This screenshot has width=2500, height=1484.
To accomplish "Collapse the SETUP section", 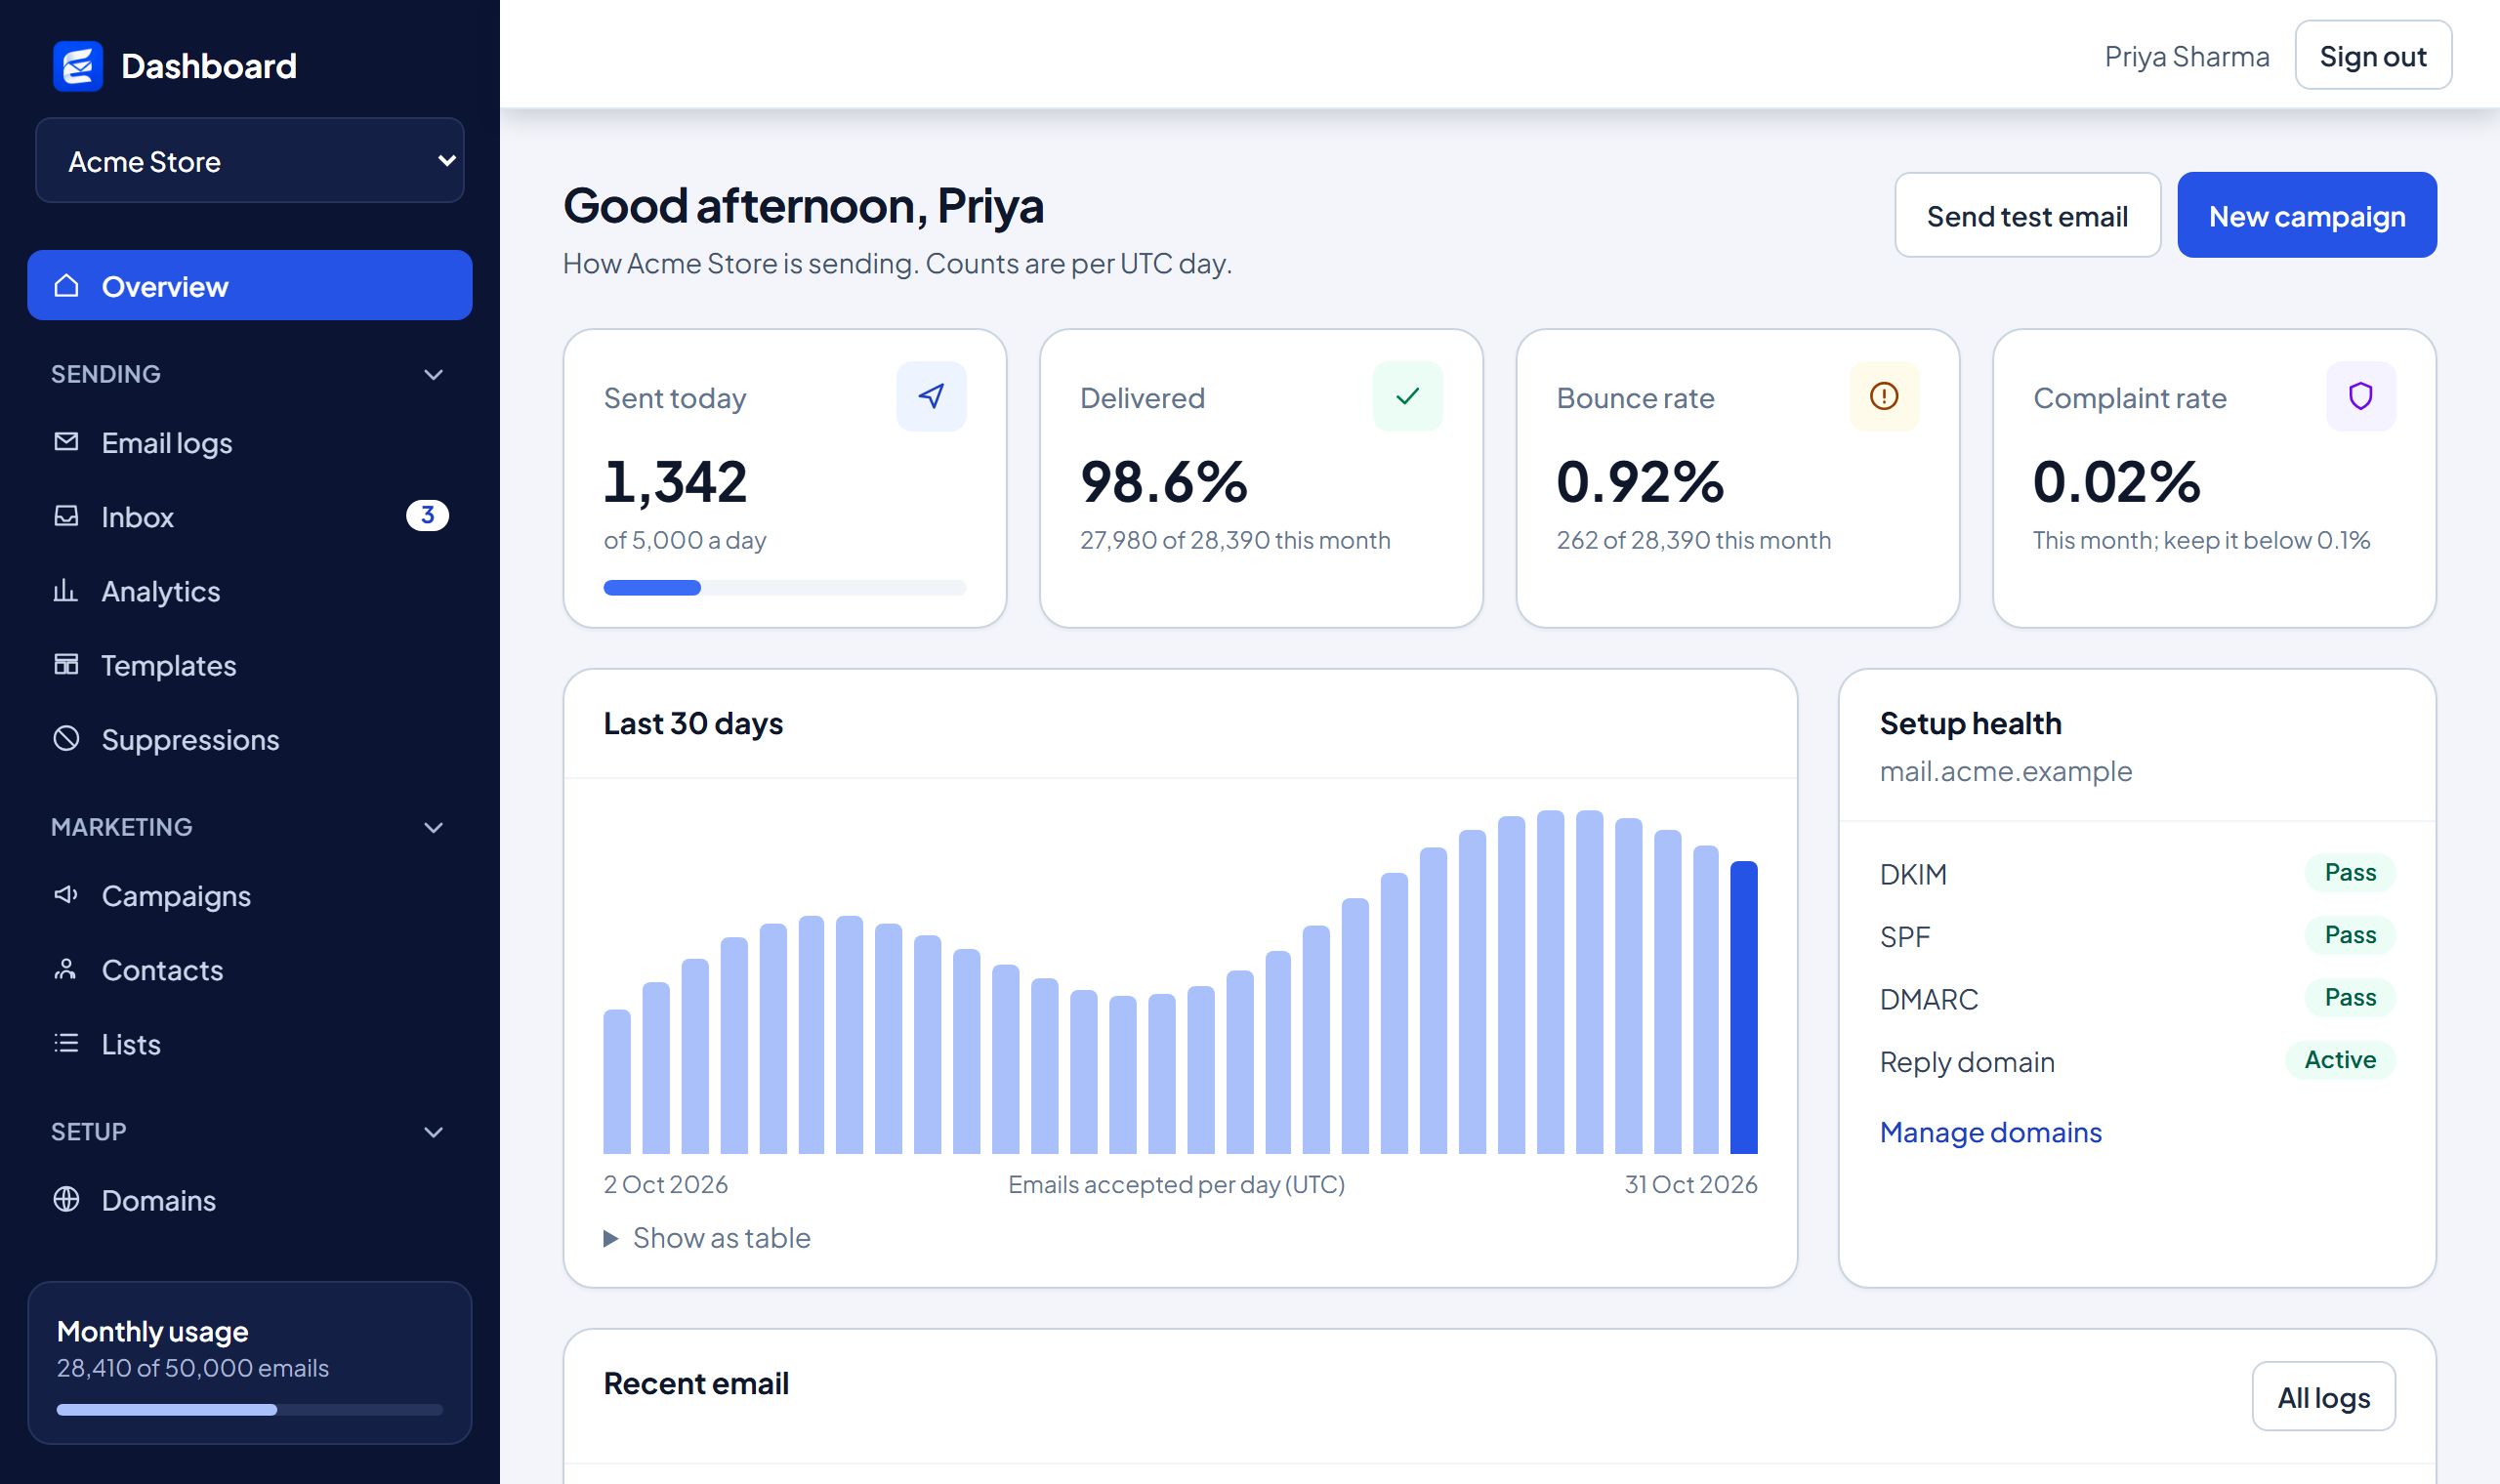I will (249, 1132).
